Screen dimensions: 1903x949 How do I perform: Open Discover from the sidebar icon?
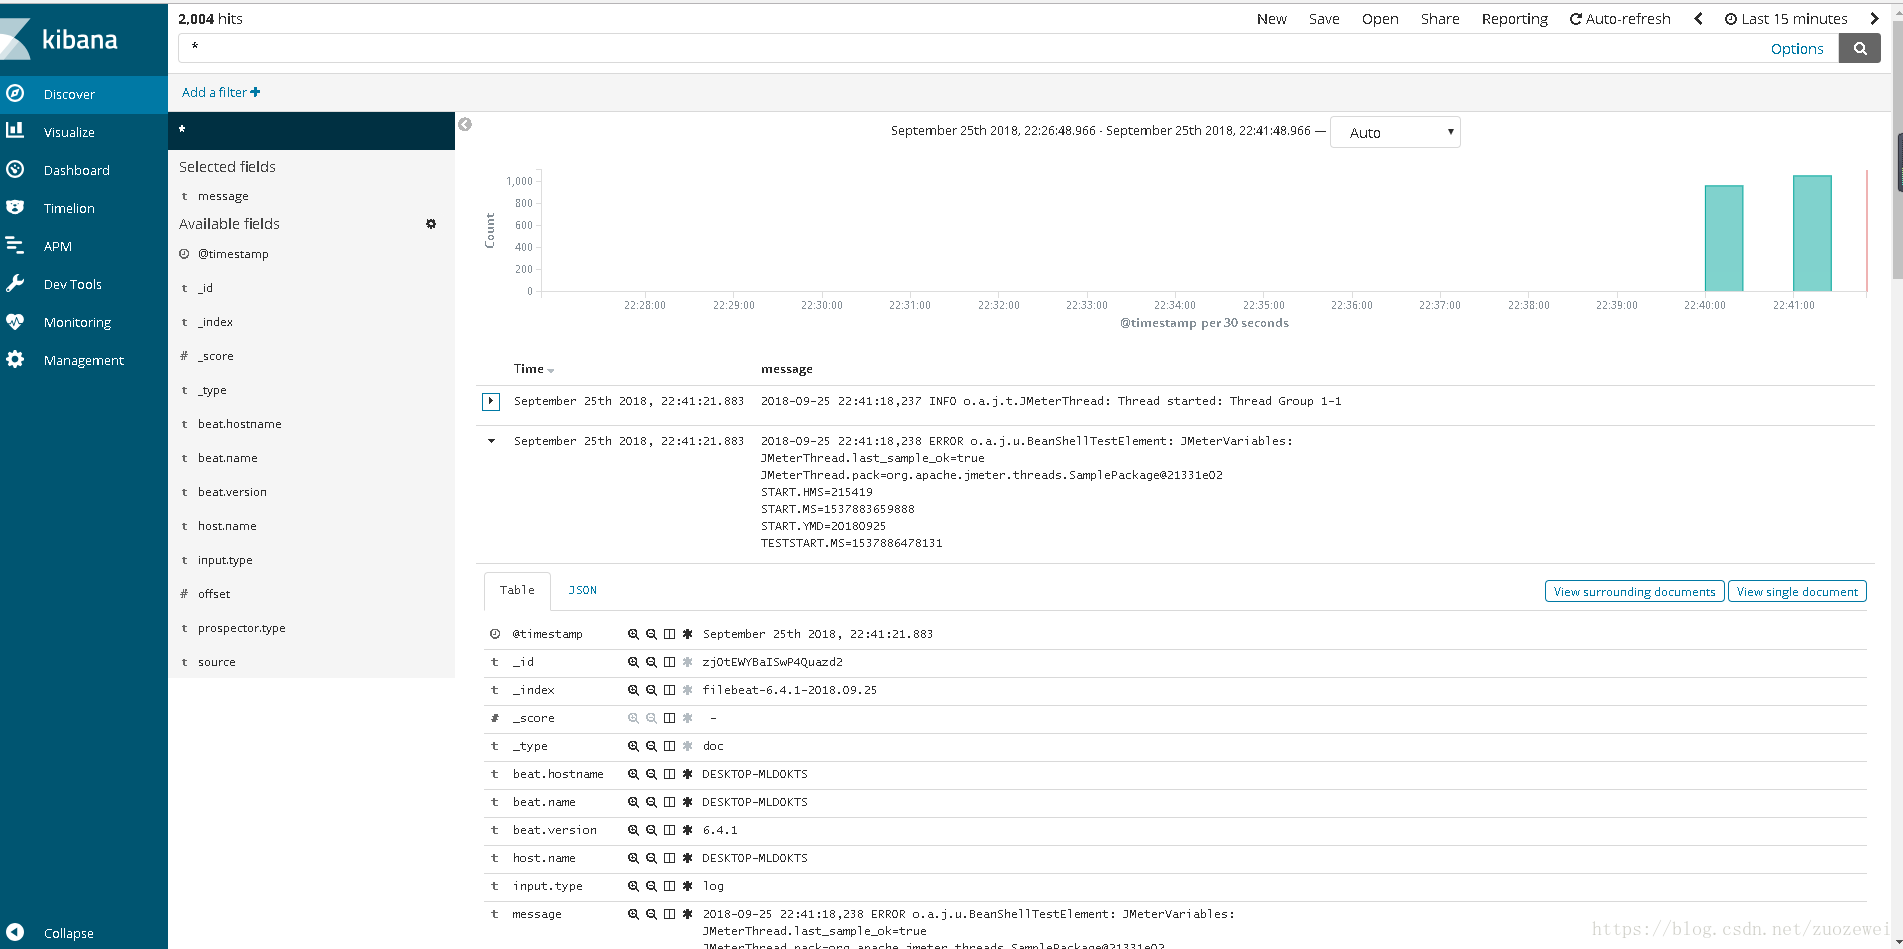(15, 94)
